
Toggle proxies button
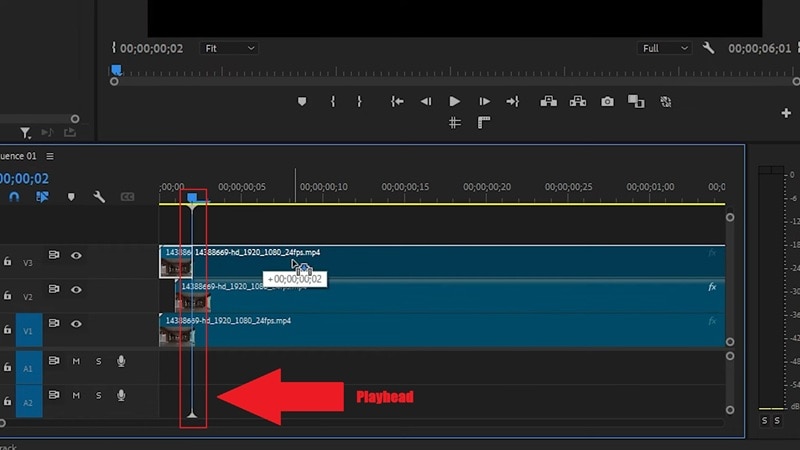(x=666, y=102)
